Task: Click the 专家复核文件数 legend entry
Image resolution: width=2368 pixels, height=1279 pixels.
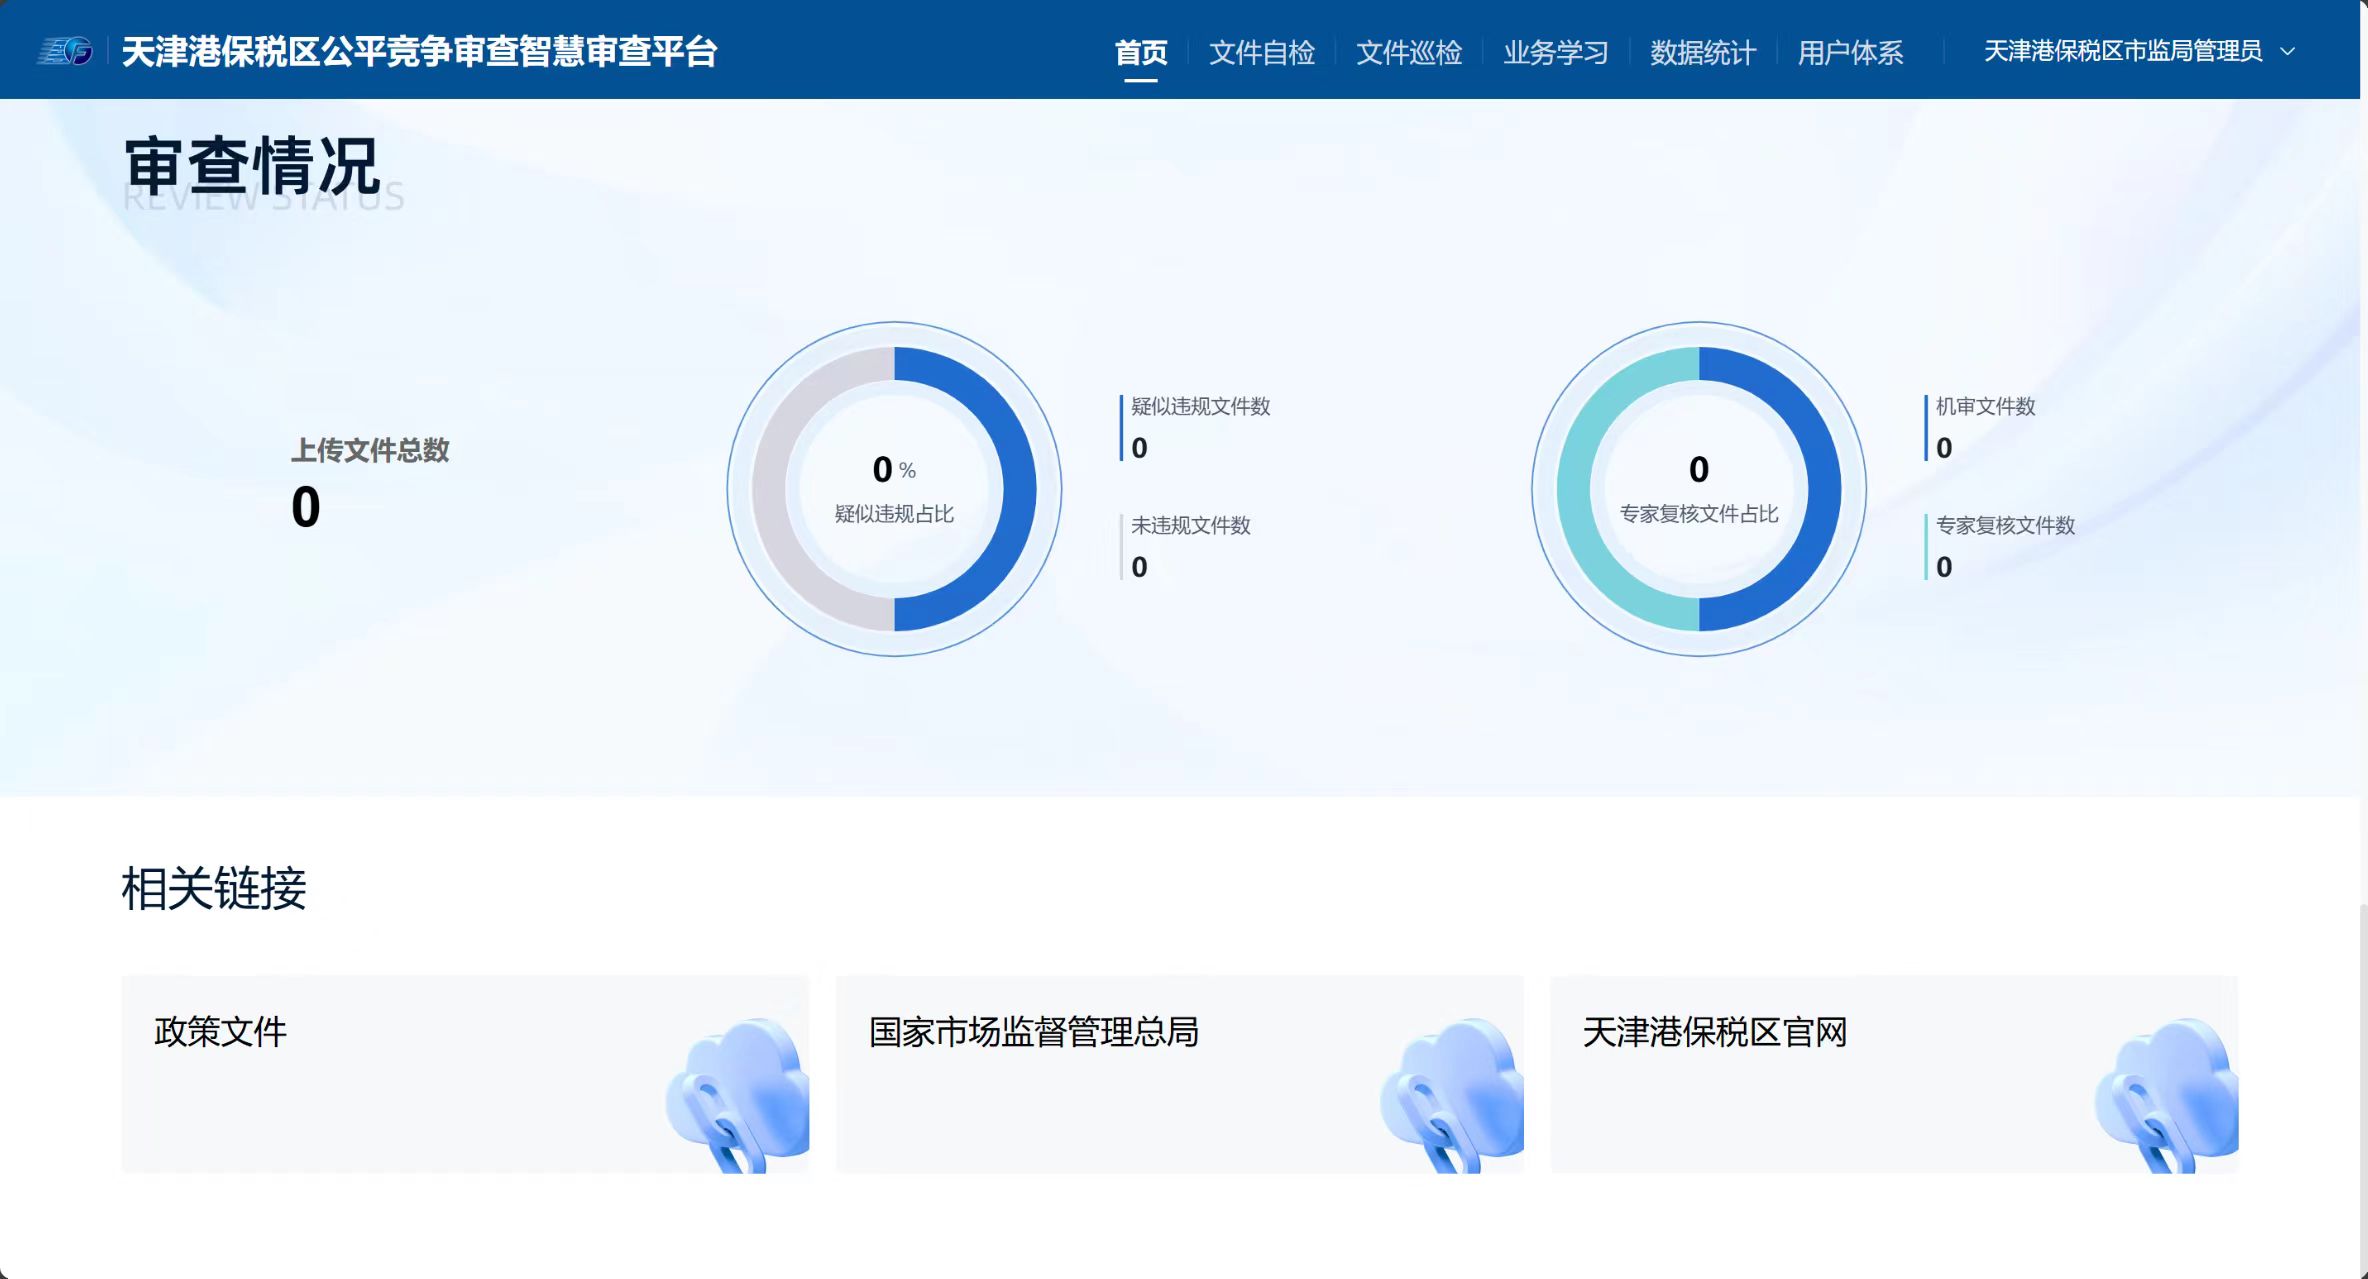Action: click(2004, 526)
